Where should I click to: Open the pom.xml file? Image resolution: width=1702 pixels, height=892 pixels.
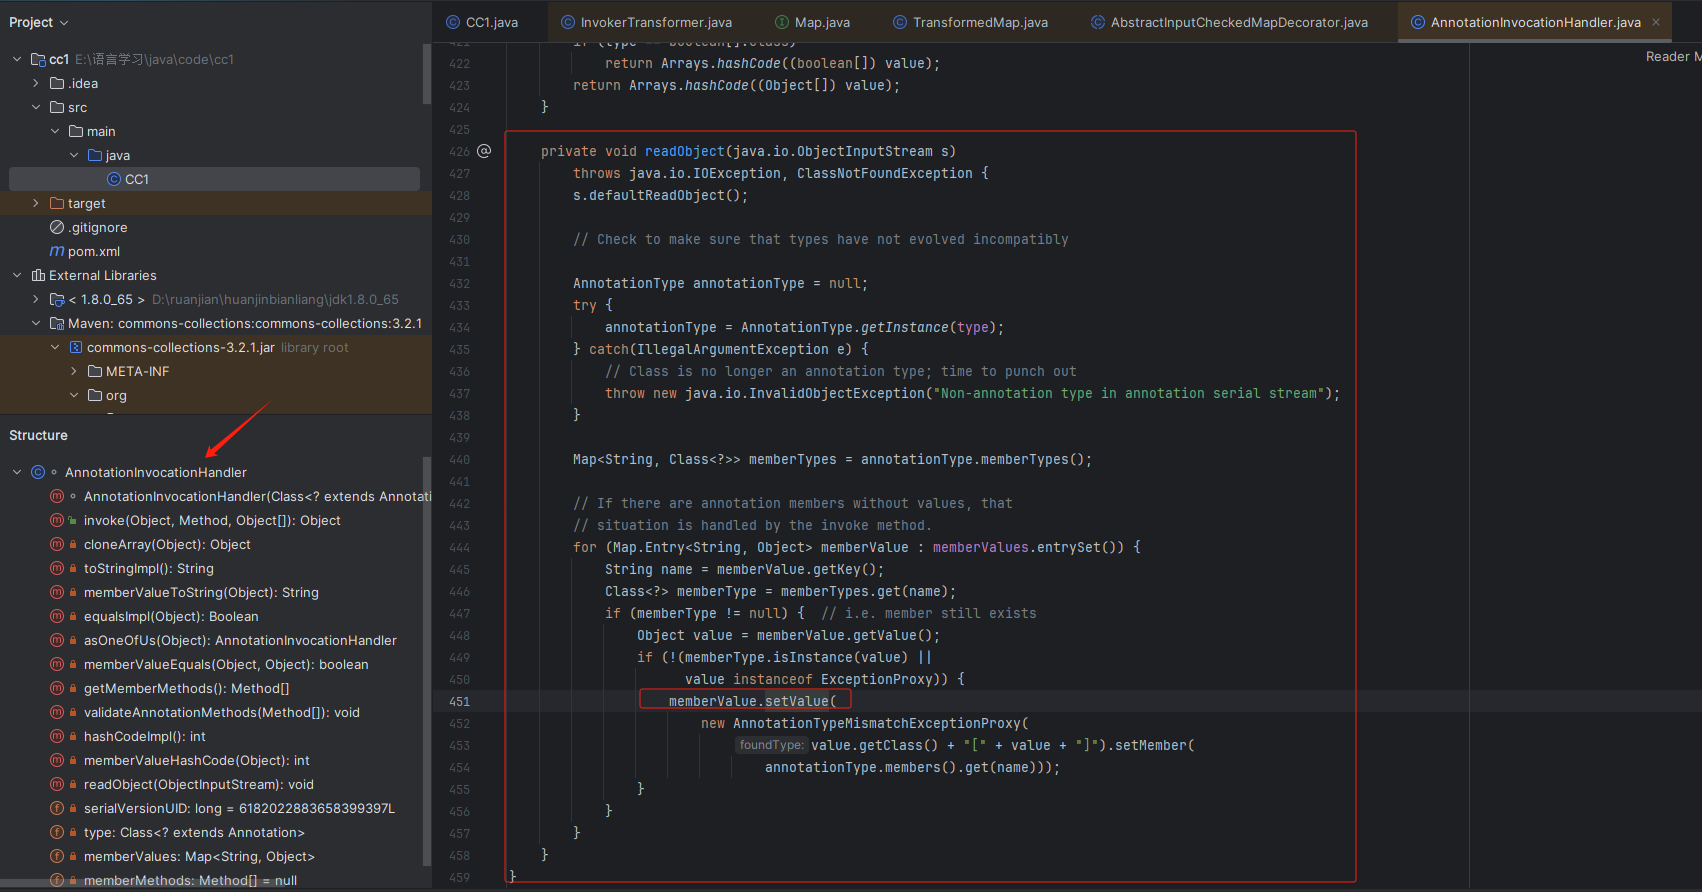coord(94,251)
